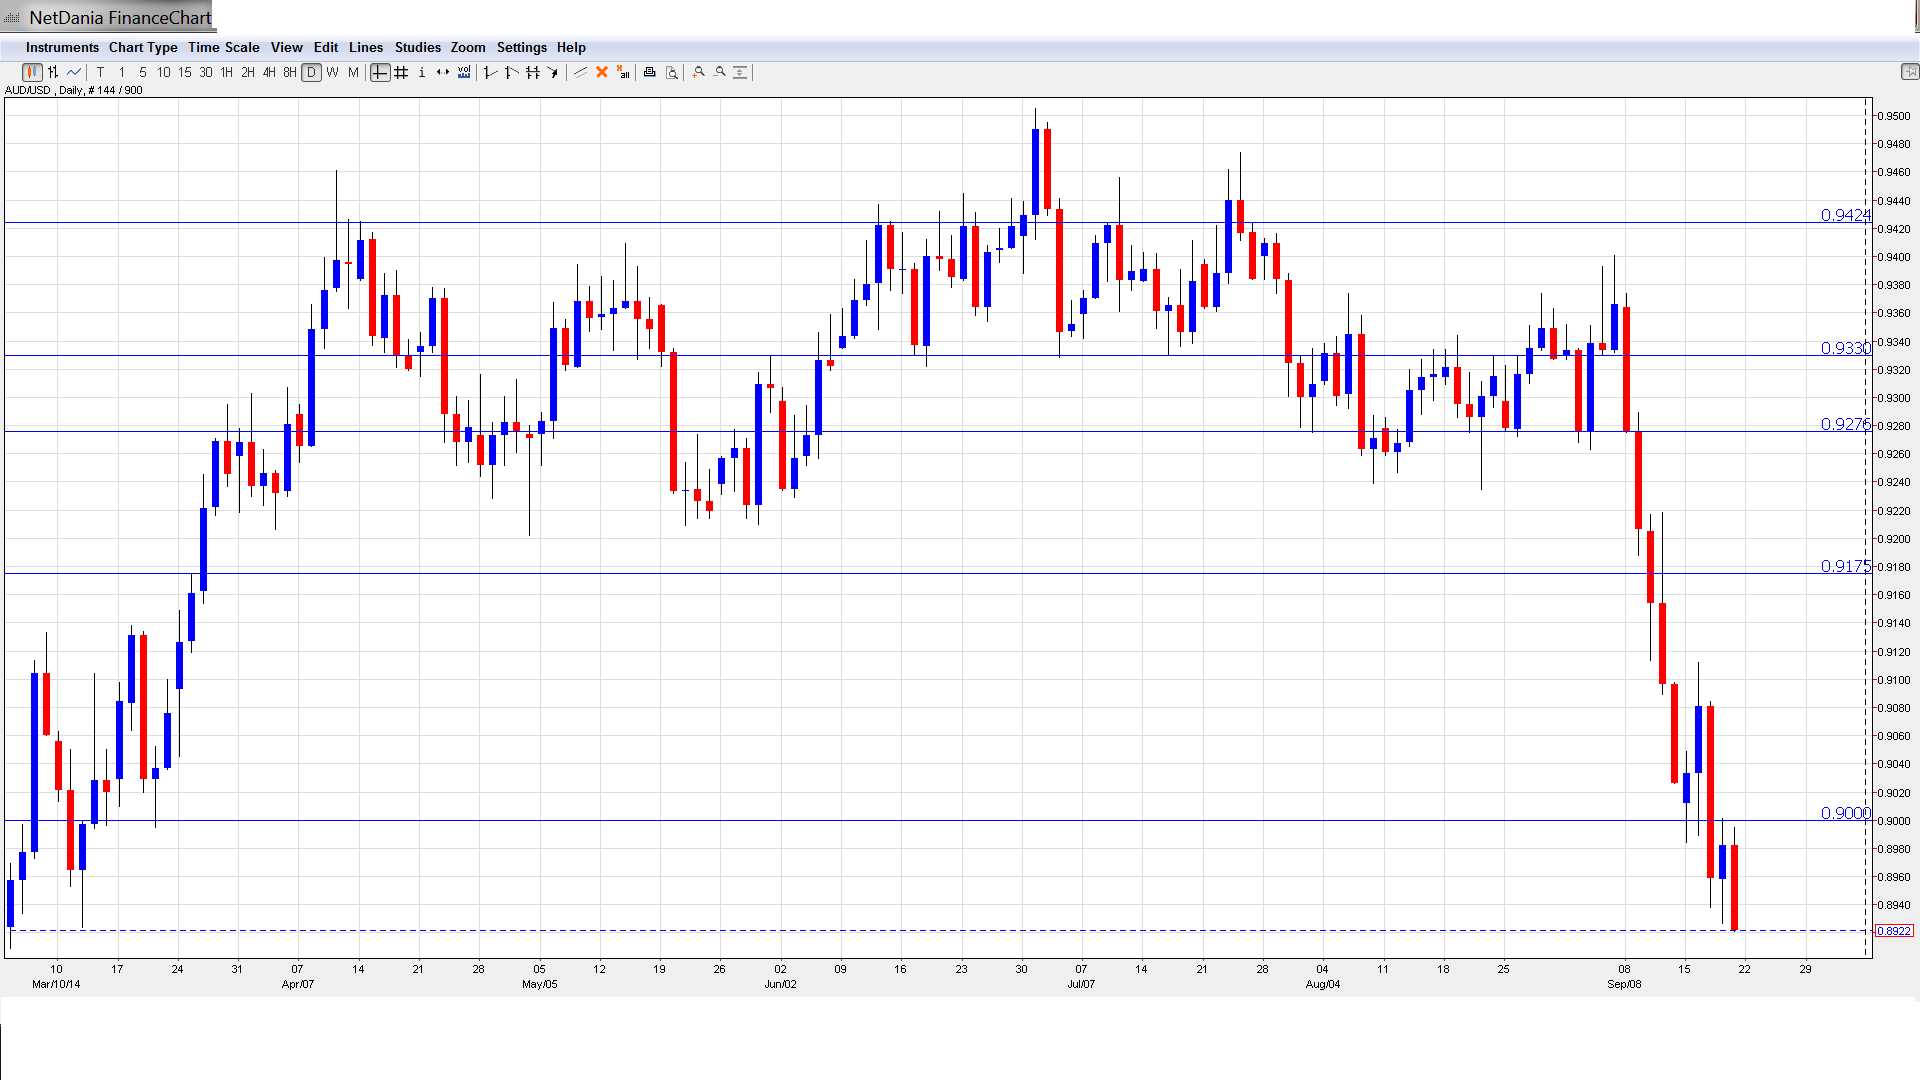Open the Chart Type menu

point(143,47)
